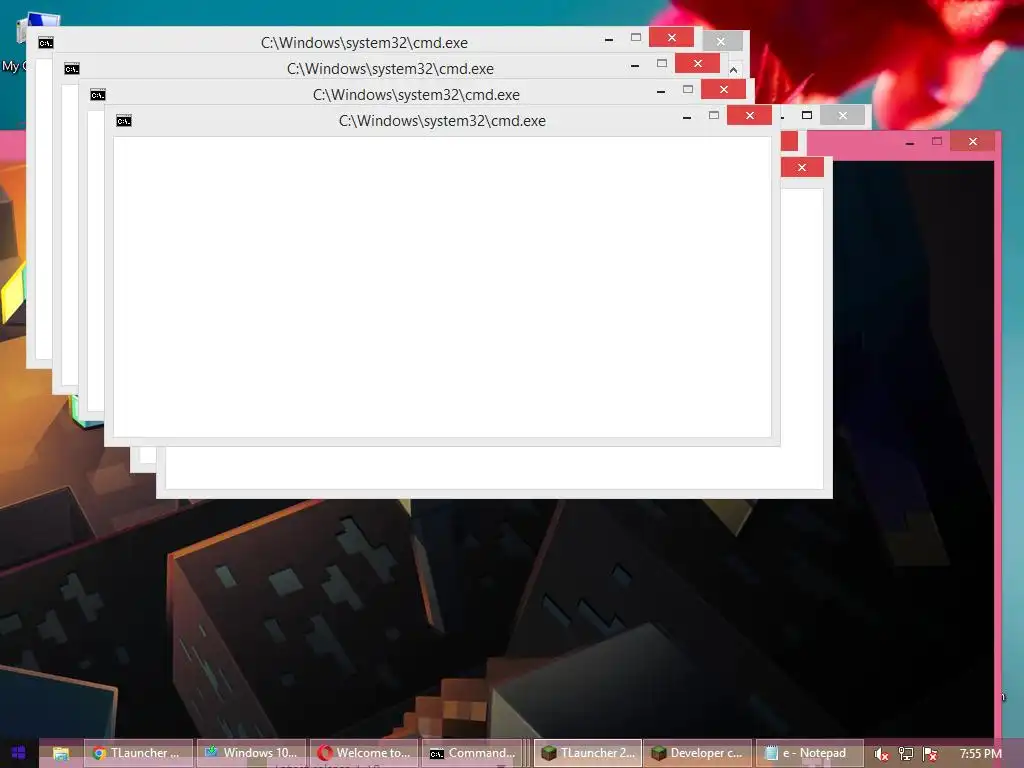Open the Windows Start button
Screen dimensions: 1024x768
coord(18,753)
